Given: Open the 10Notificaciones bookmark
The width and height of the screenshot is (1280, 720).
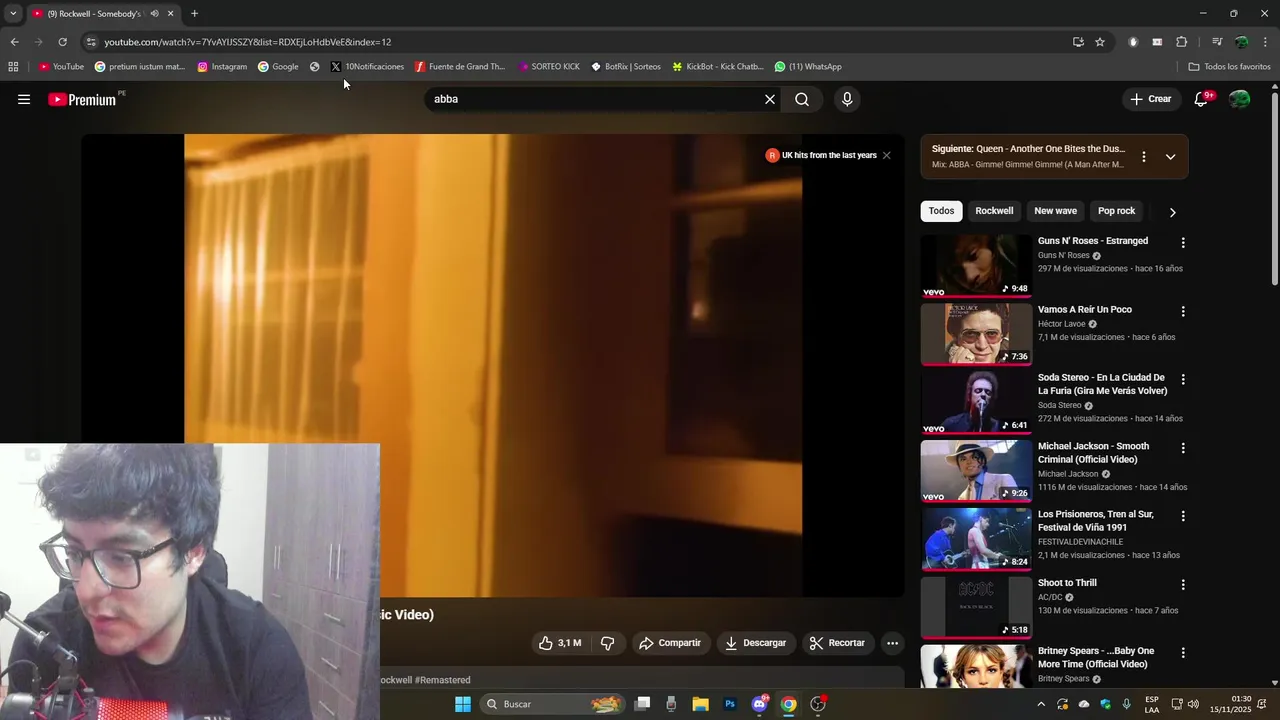Looking at the screenshot, I should 367,67.
